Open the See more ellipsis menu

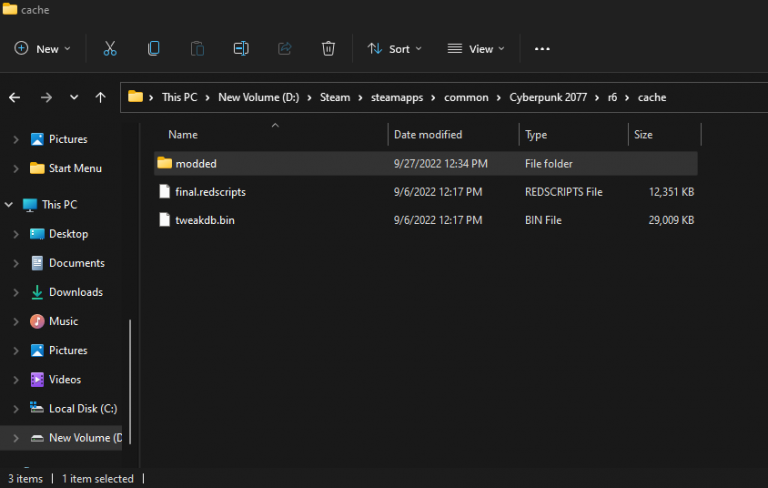[x=542, y=48]
